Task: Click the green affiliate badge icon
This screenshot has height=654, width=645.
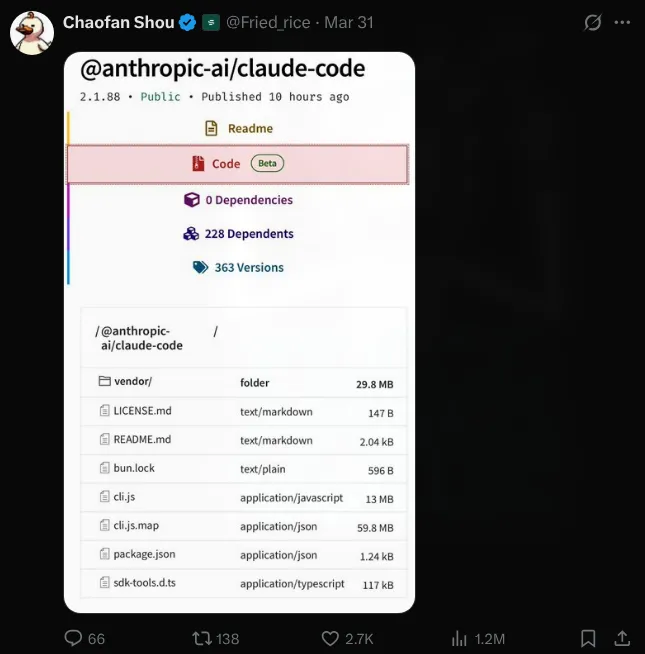Action: (211, 22)
